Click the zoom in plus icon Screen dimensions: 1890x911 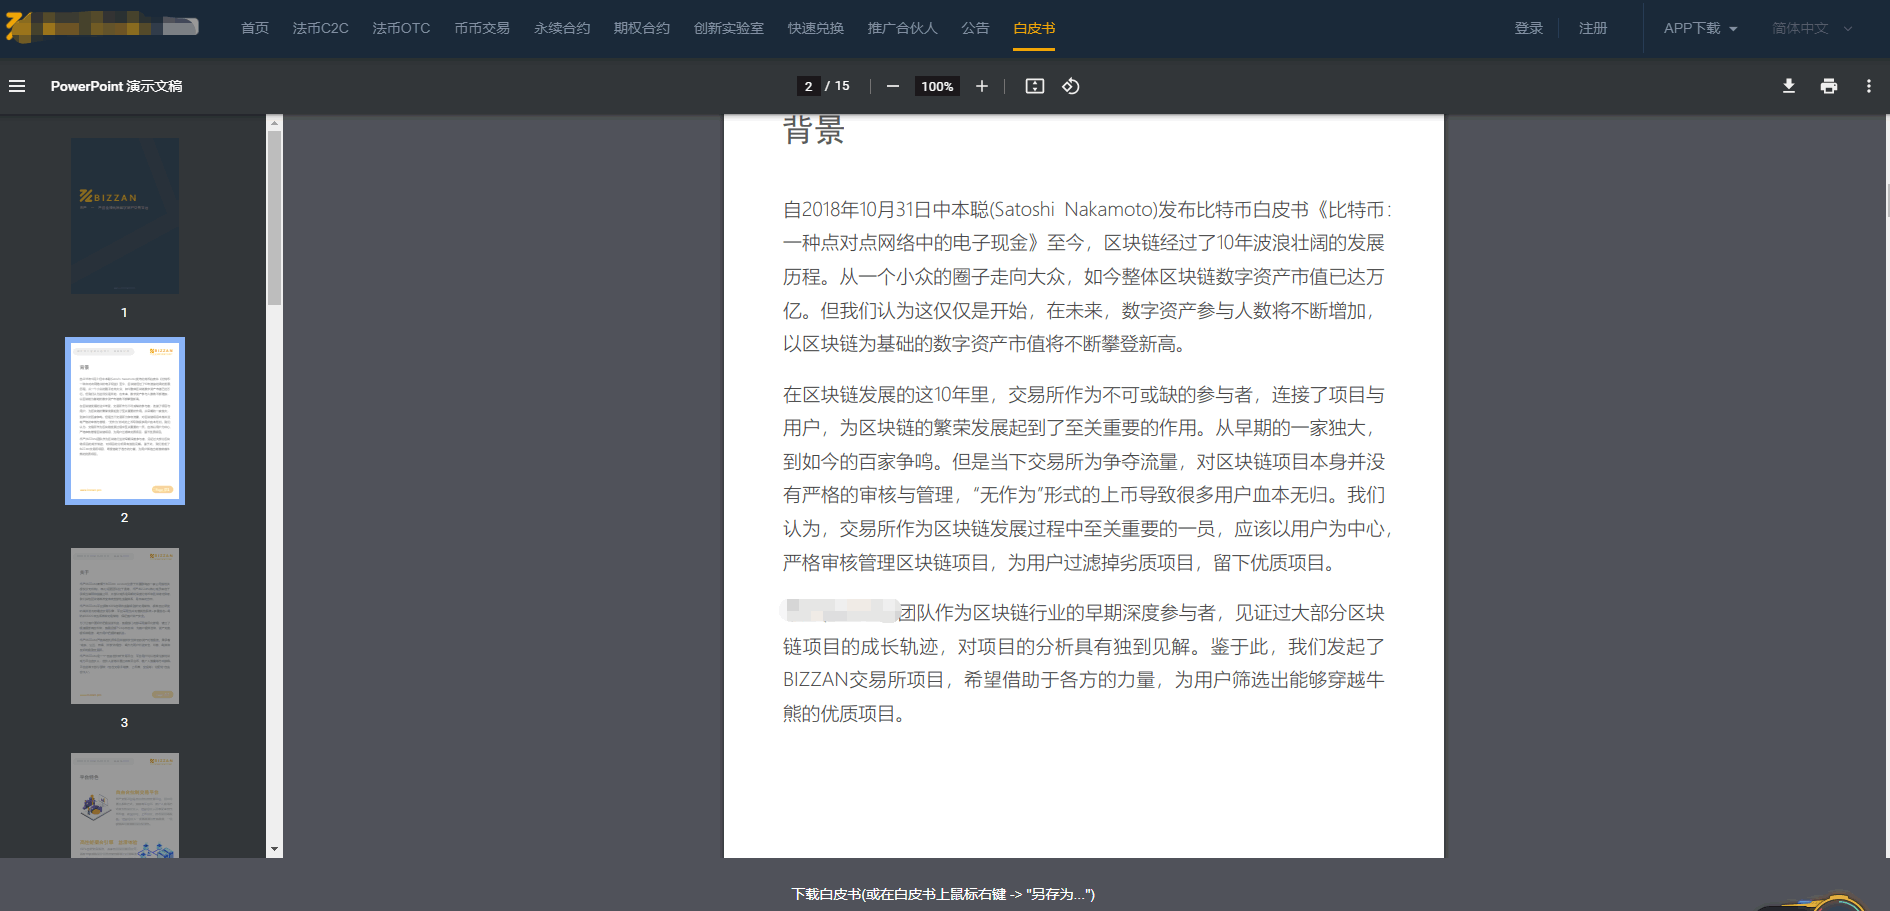point(982,86)
